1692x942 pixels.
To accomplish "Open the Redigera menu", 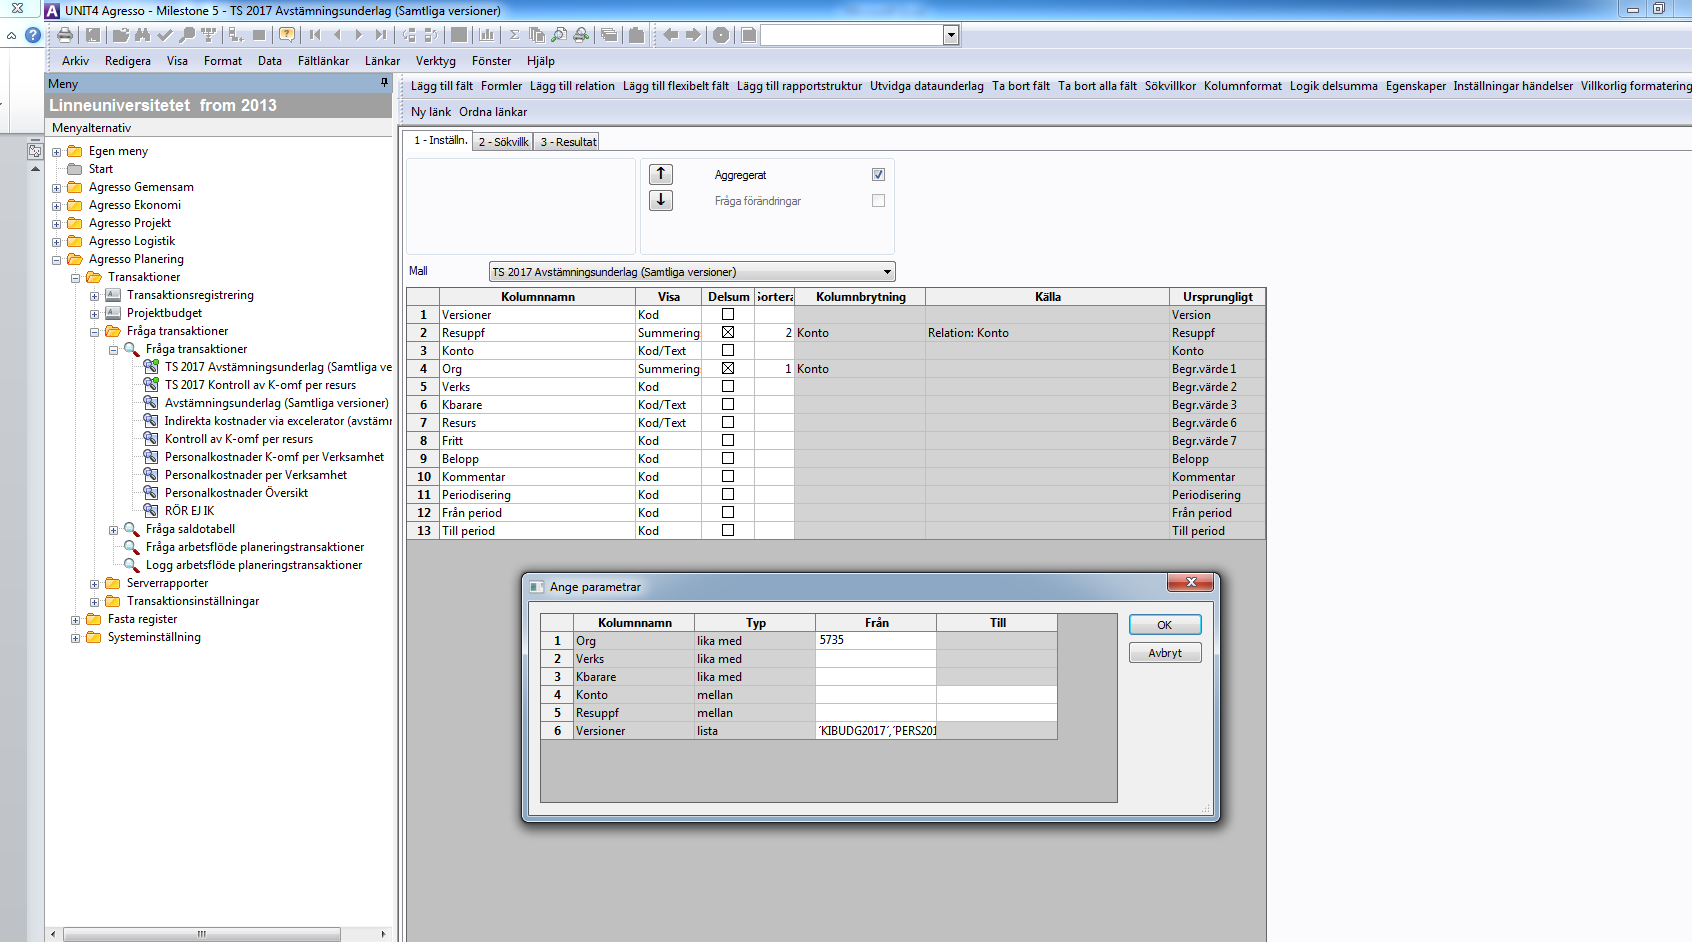I will pyautogui.click(x=128, y=61).
